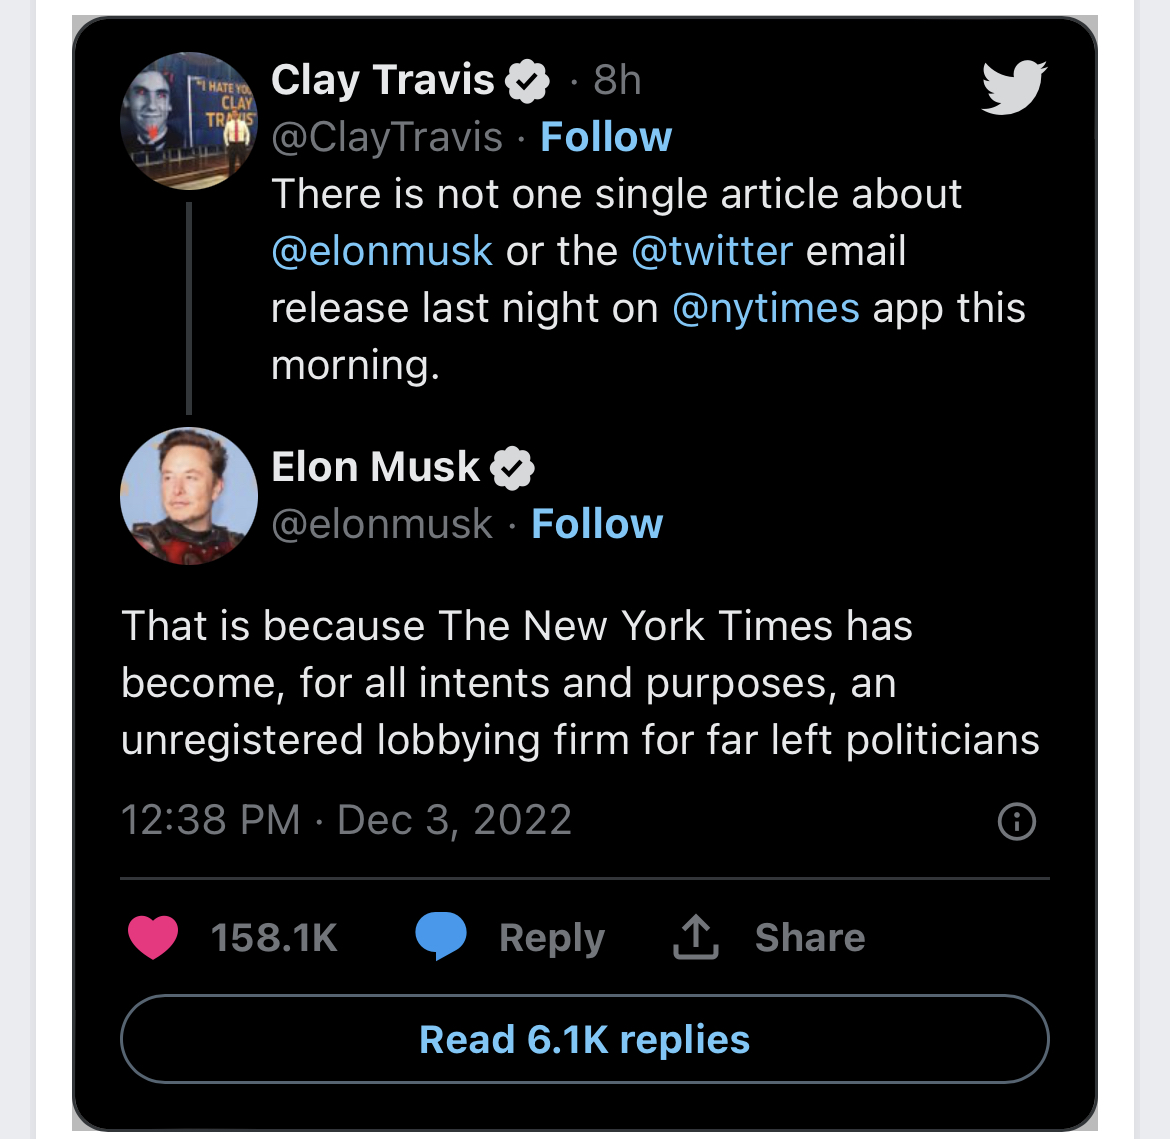
Task: Click the Reply label
Action: [551, 938]
